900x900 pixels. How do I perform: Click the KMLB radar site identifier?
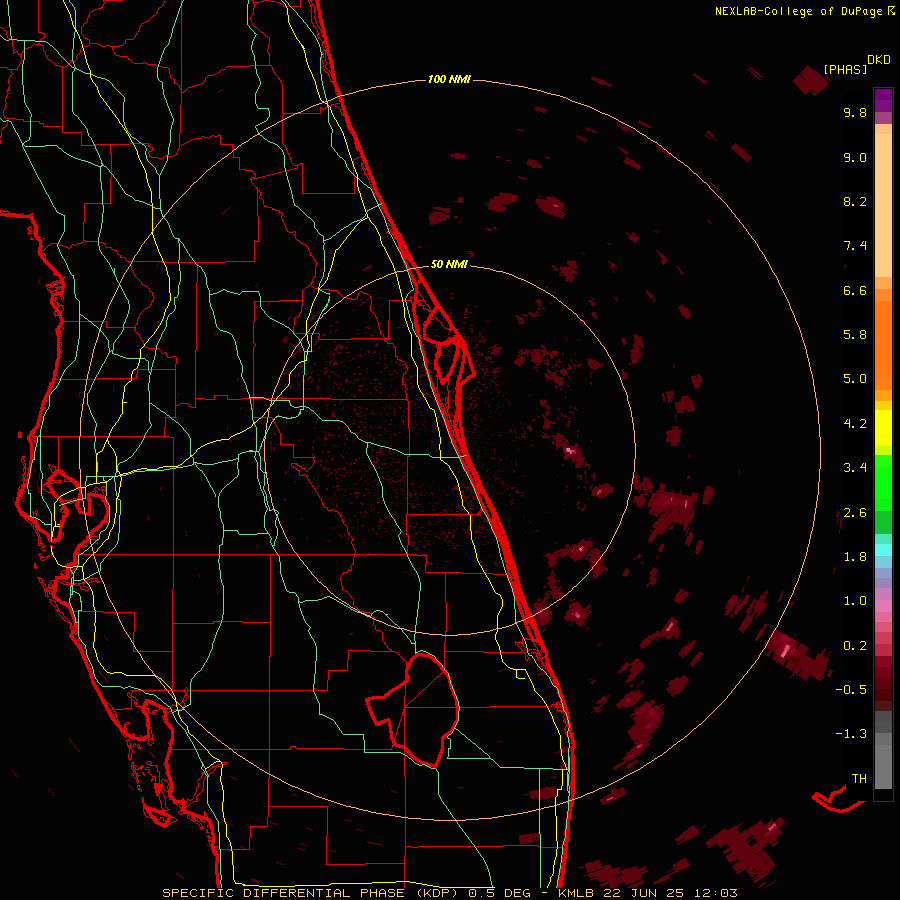coord(576,893)
